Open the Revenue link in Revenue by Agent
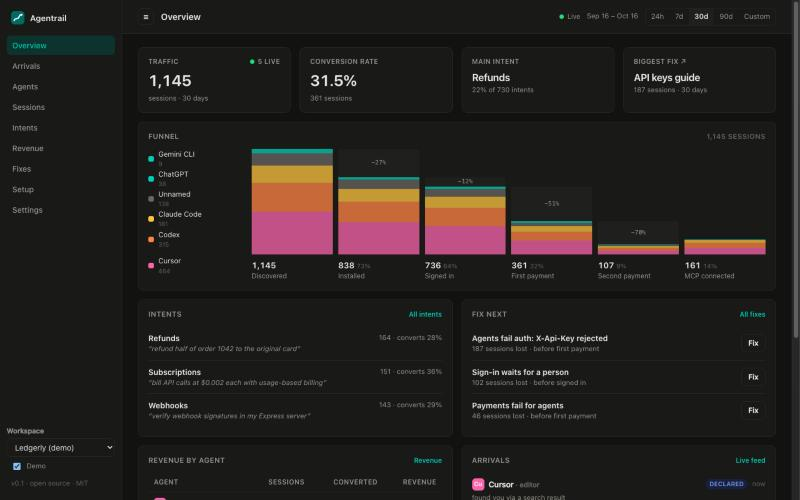 428,461
